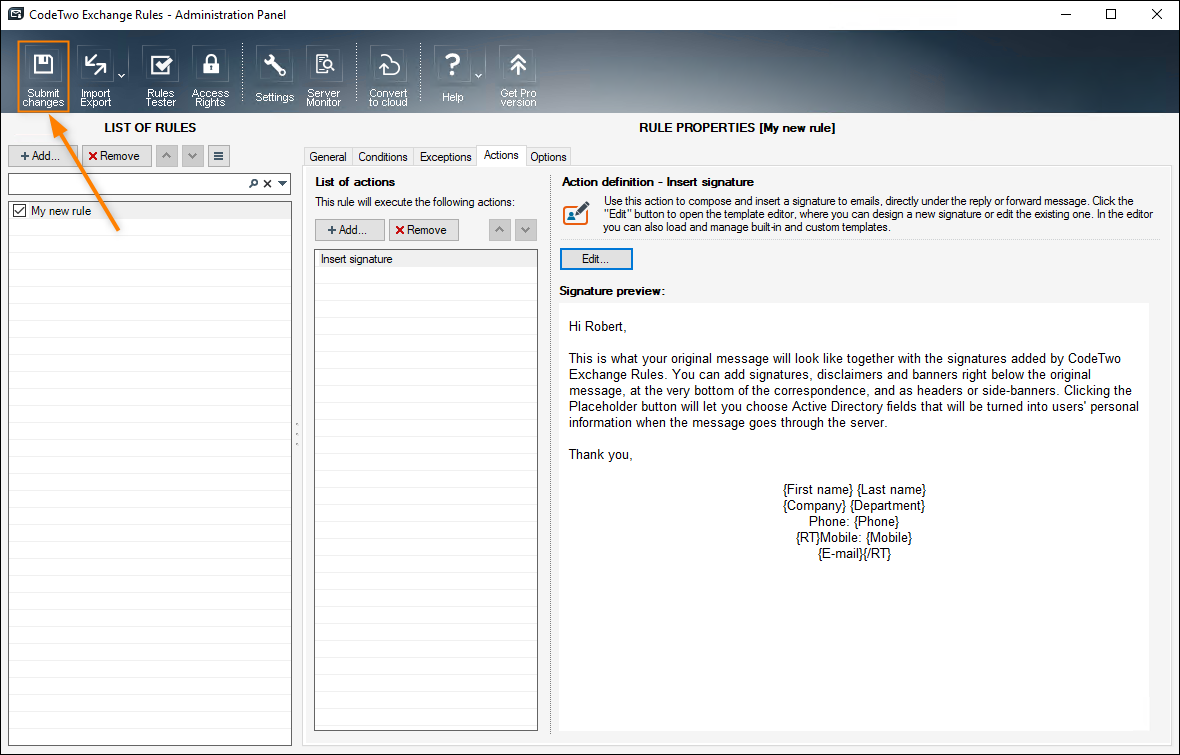This screenshot has height=755, width=1180.
Task: Open the rules list menu icon
Action: tap(218, 156)
